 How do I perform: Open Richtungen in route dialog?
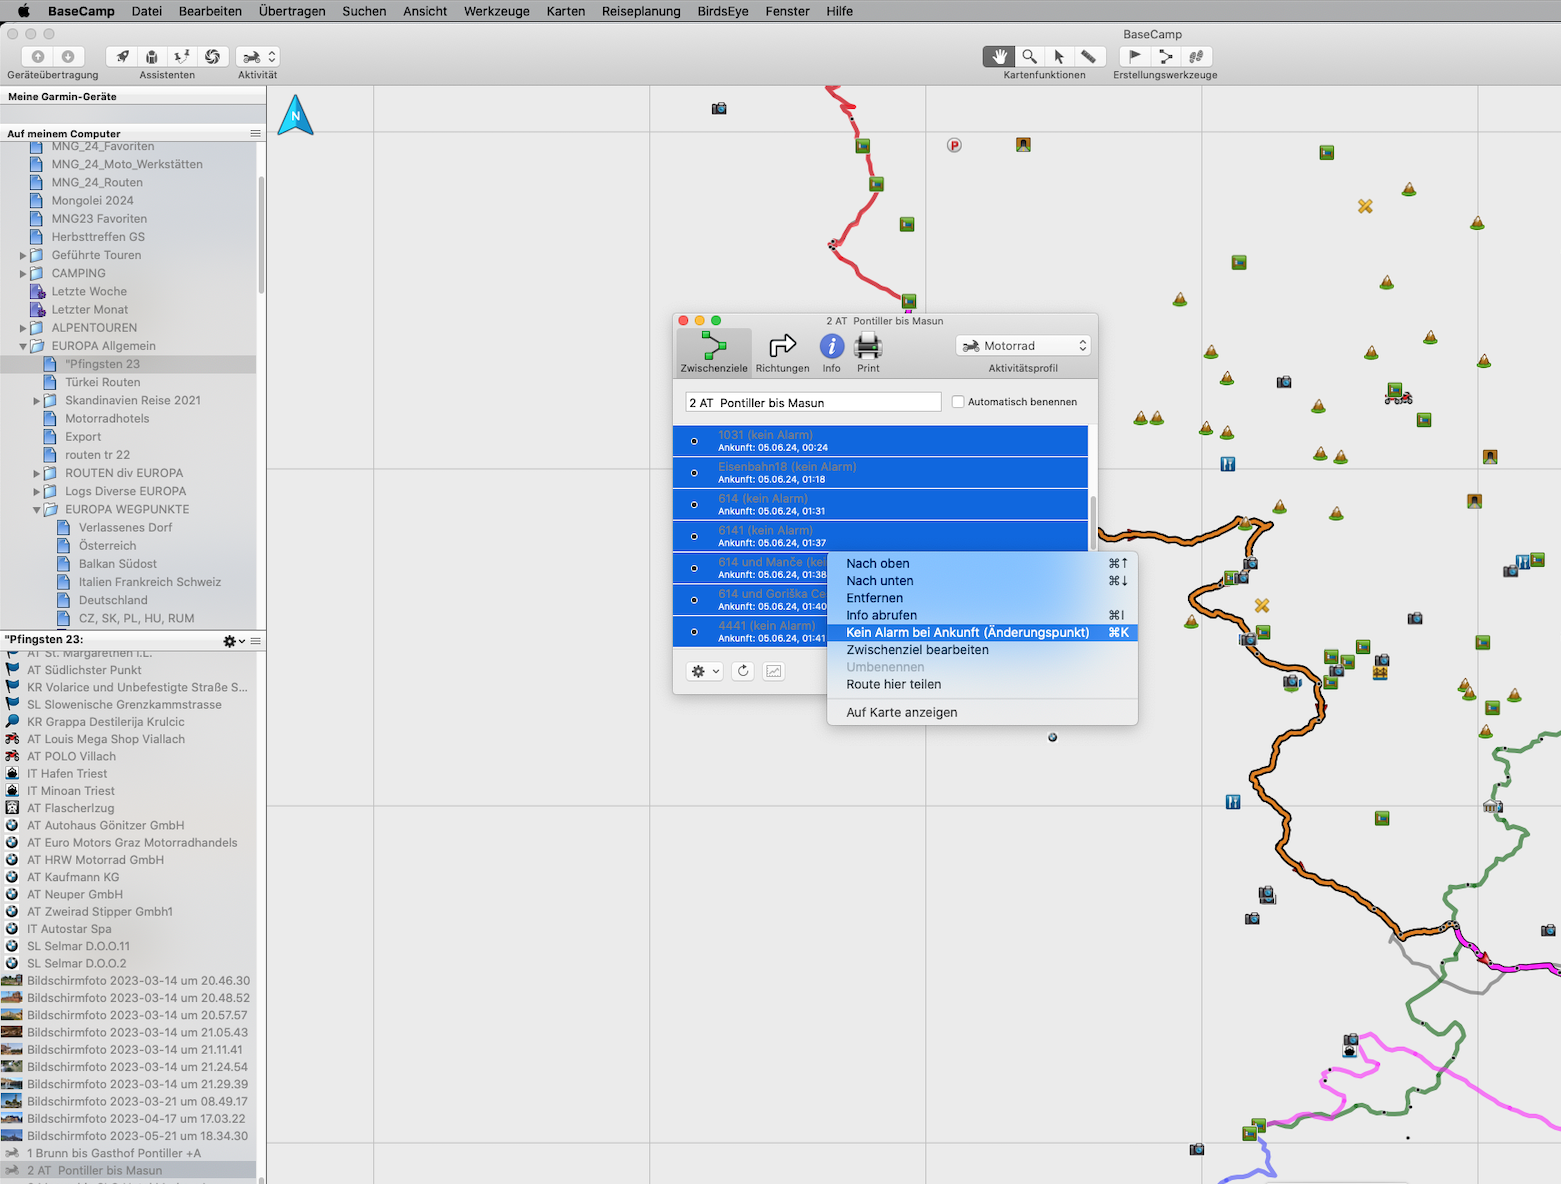[x=782, y=353]
